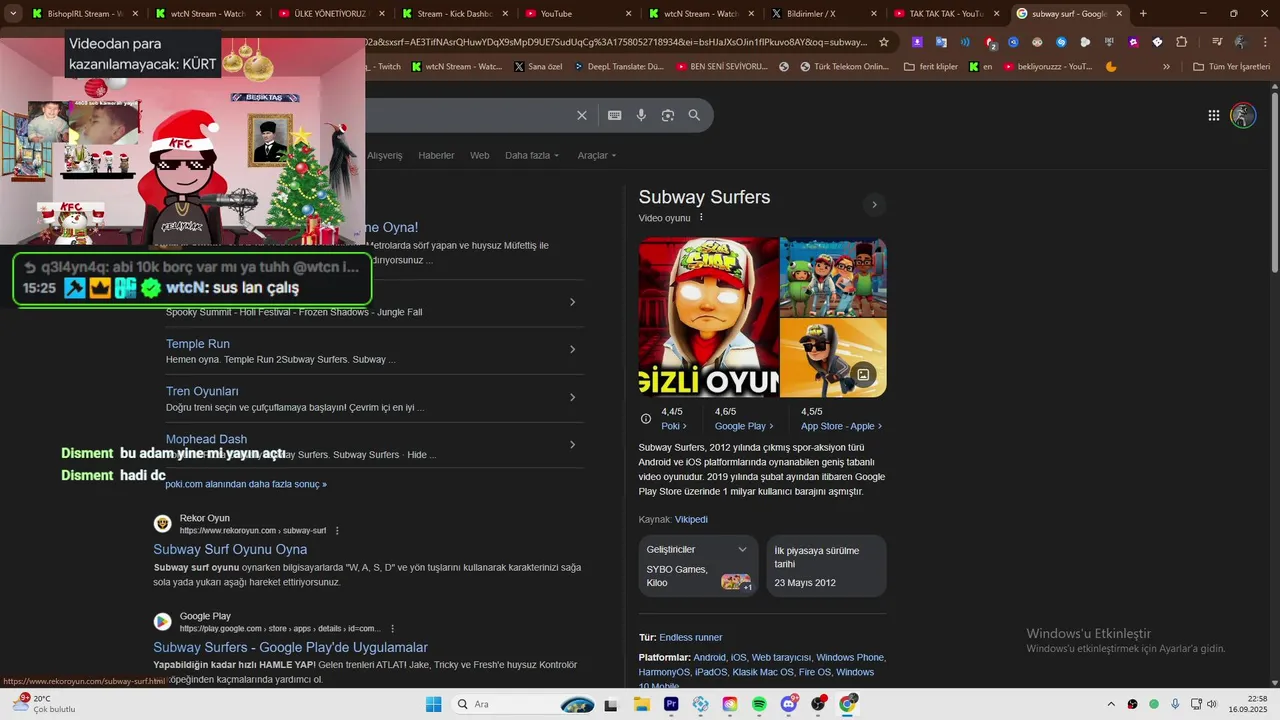The width and height of the screenshot is (1280, 720).
Task: Open a new browser tab
Action: pos(1143,14)
